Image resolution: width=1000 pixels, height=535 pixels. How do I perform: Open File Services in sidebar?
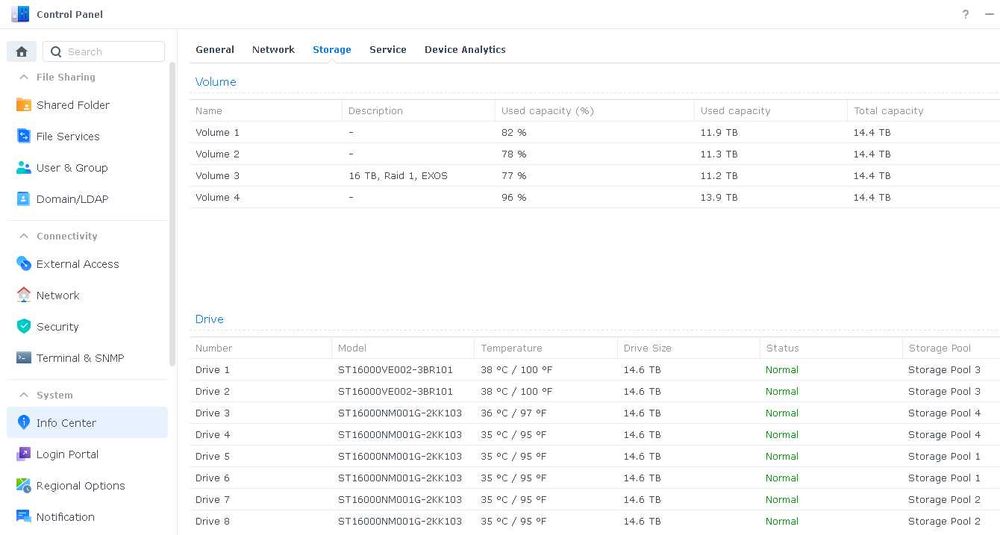point(68,136)
